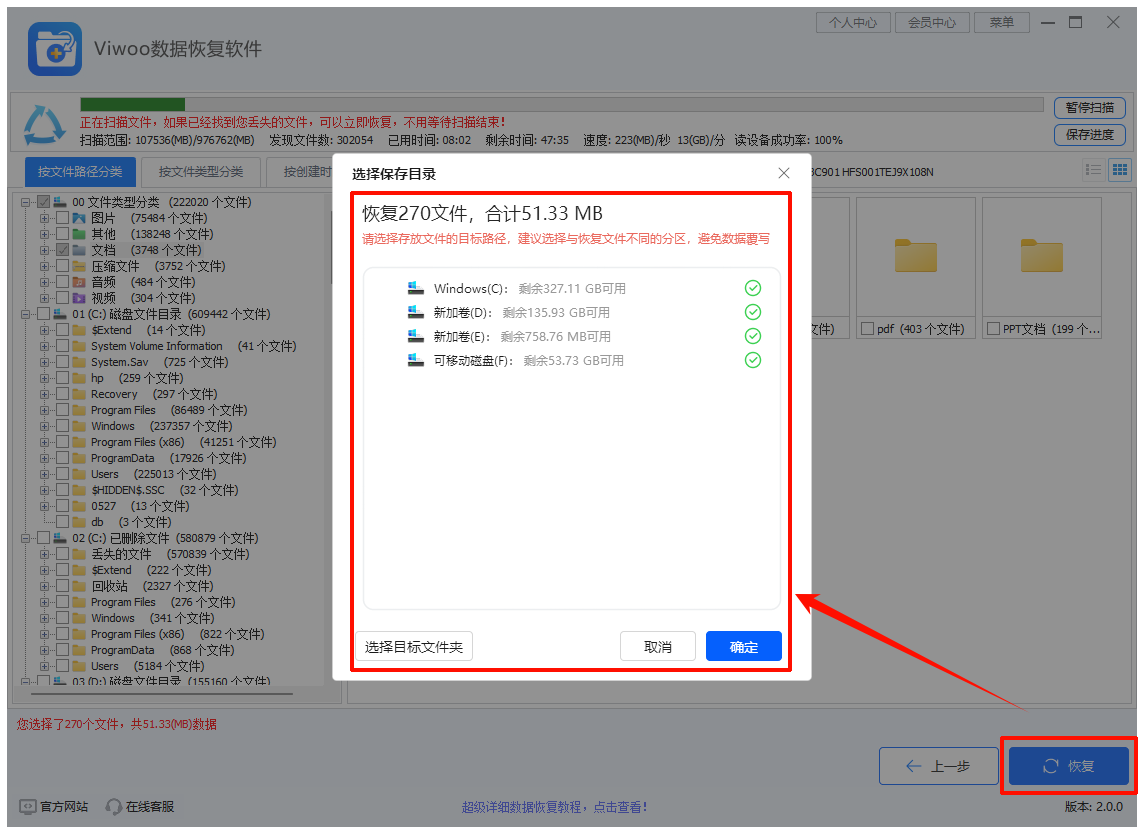
Task: Open the online customer service icon
Action: point(114,807)
